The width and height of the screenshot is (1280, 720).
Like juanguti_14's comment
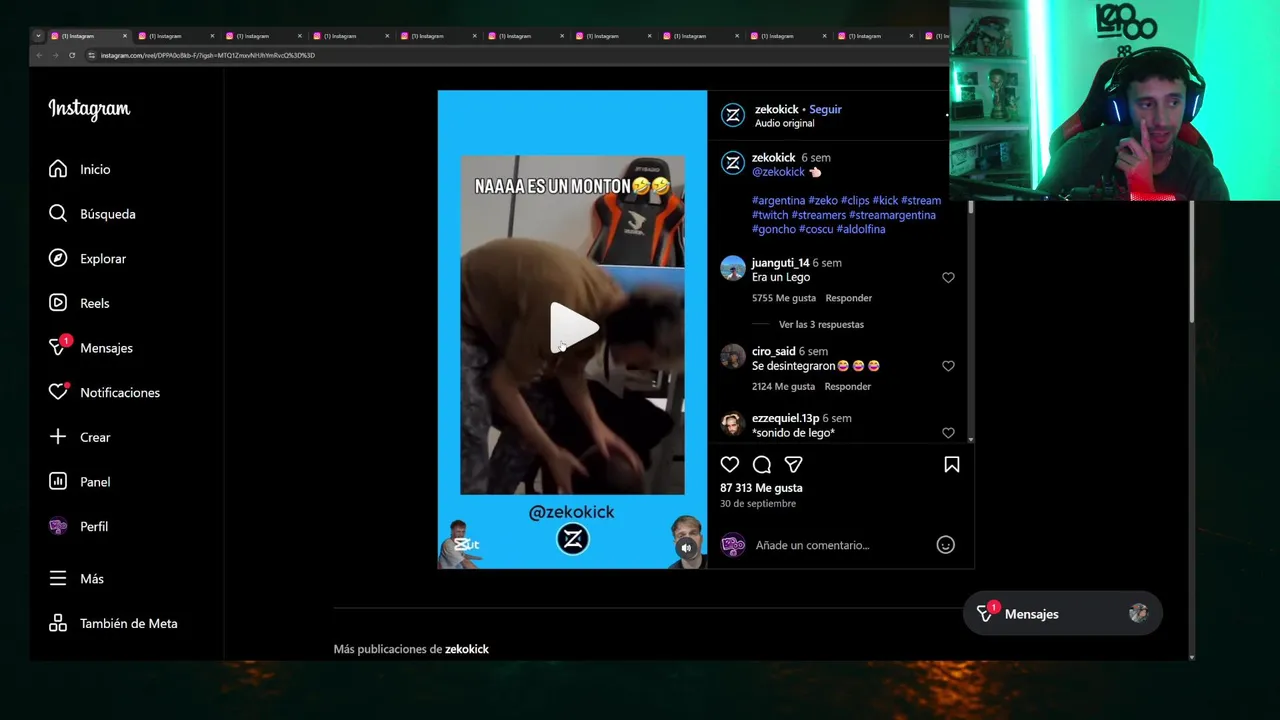pos(948,277)
